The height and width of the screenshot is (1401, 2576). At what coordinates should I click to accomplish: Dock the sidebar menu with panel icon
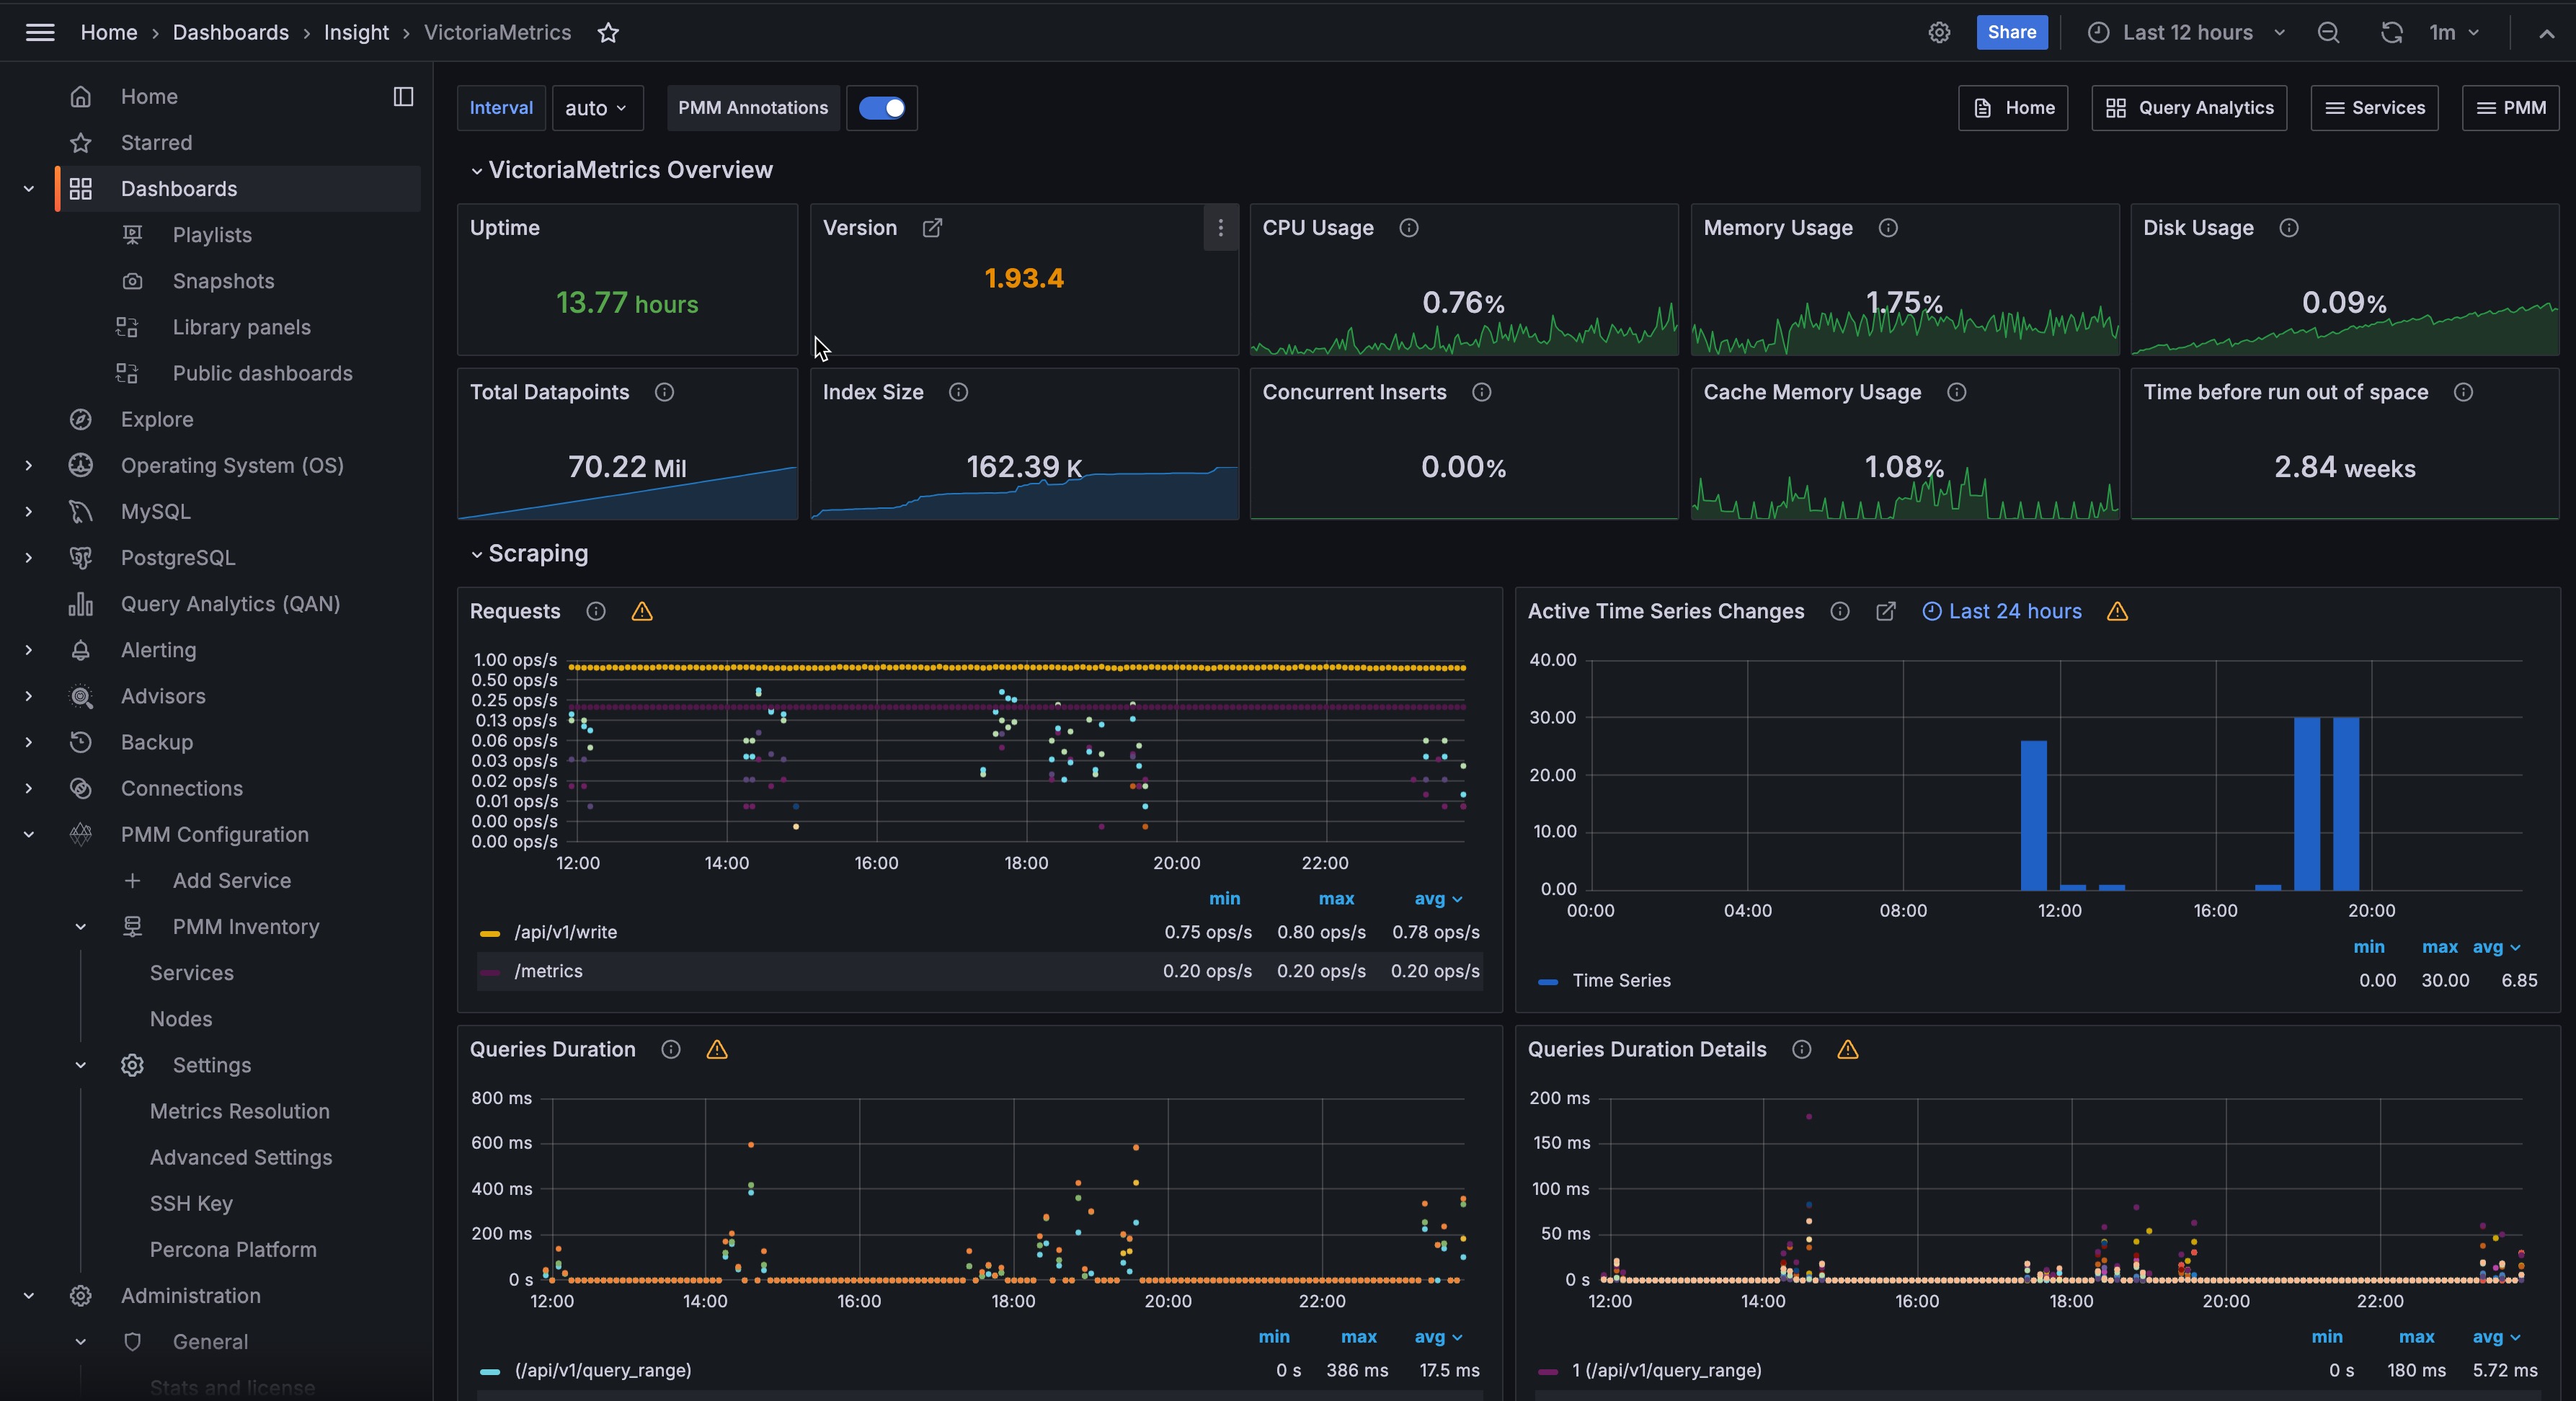pos(403,96)
